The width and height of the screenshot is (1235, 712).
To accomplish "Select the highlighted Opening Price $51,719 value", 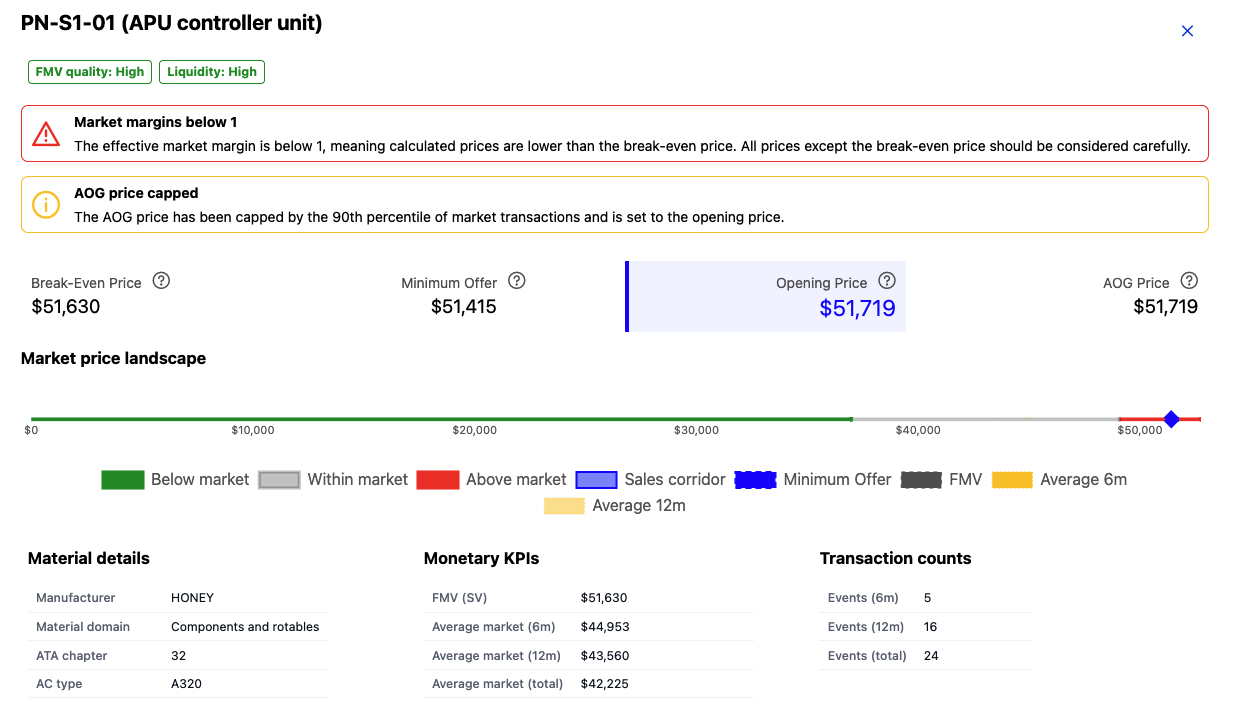I will (857, 308).
